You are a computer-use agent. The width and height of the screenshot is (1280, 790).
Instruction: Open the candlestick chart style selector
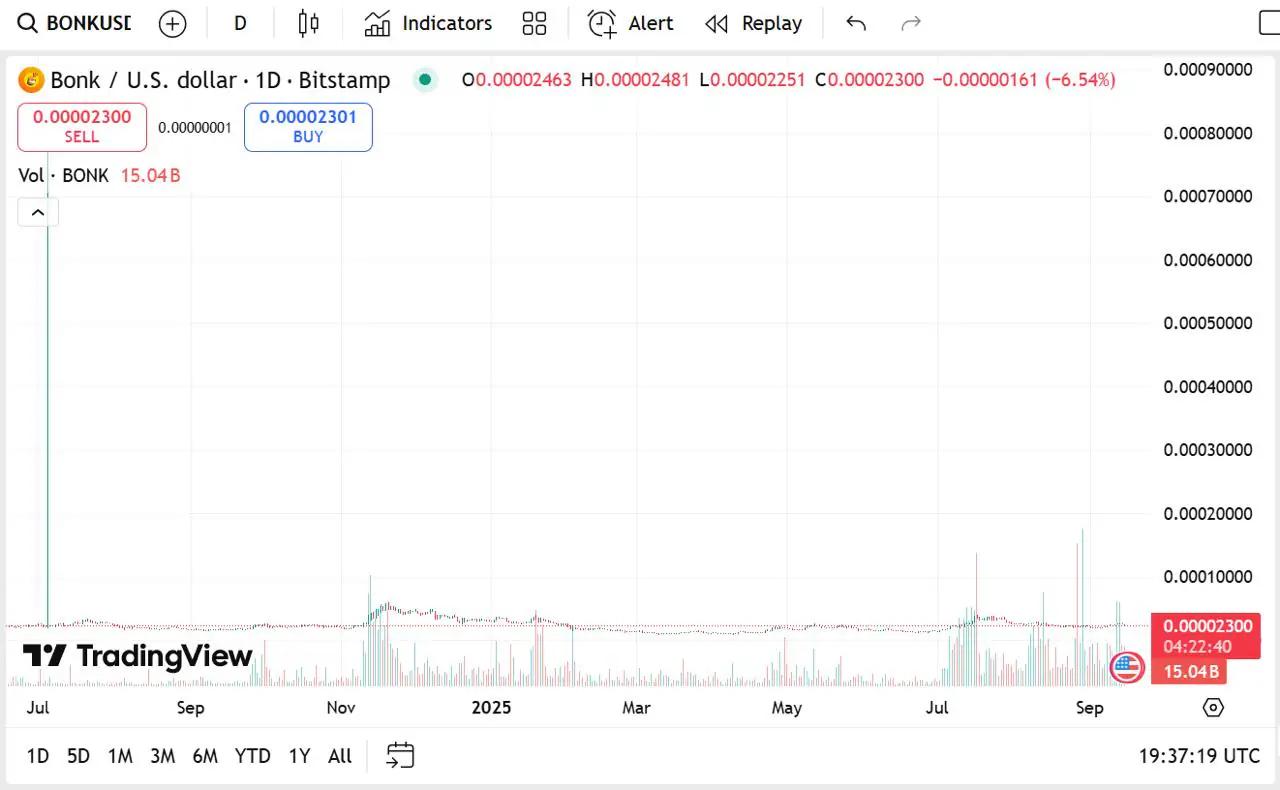pyautogui.click(x=309, y=24)
